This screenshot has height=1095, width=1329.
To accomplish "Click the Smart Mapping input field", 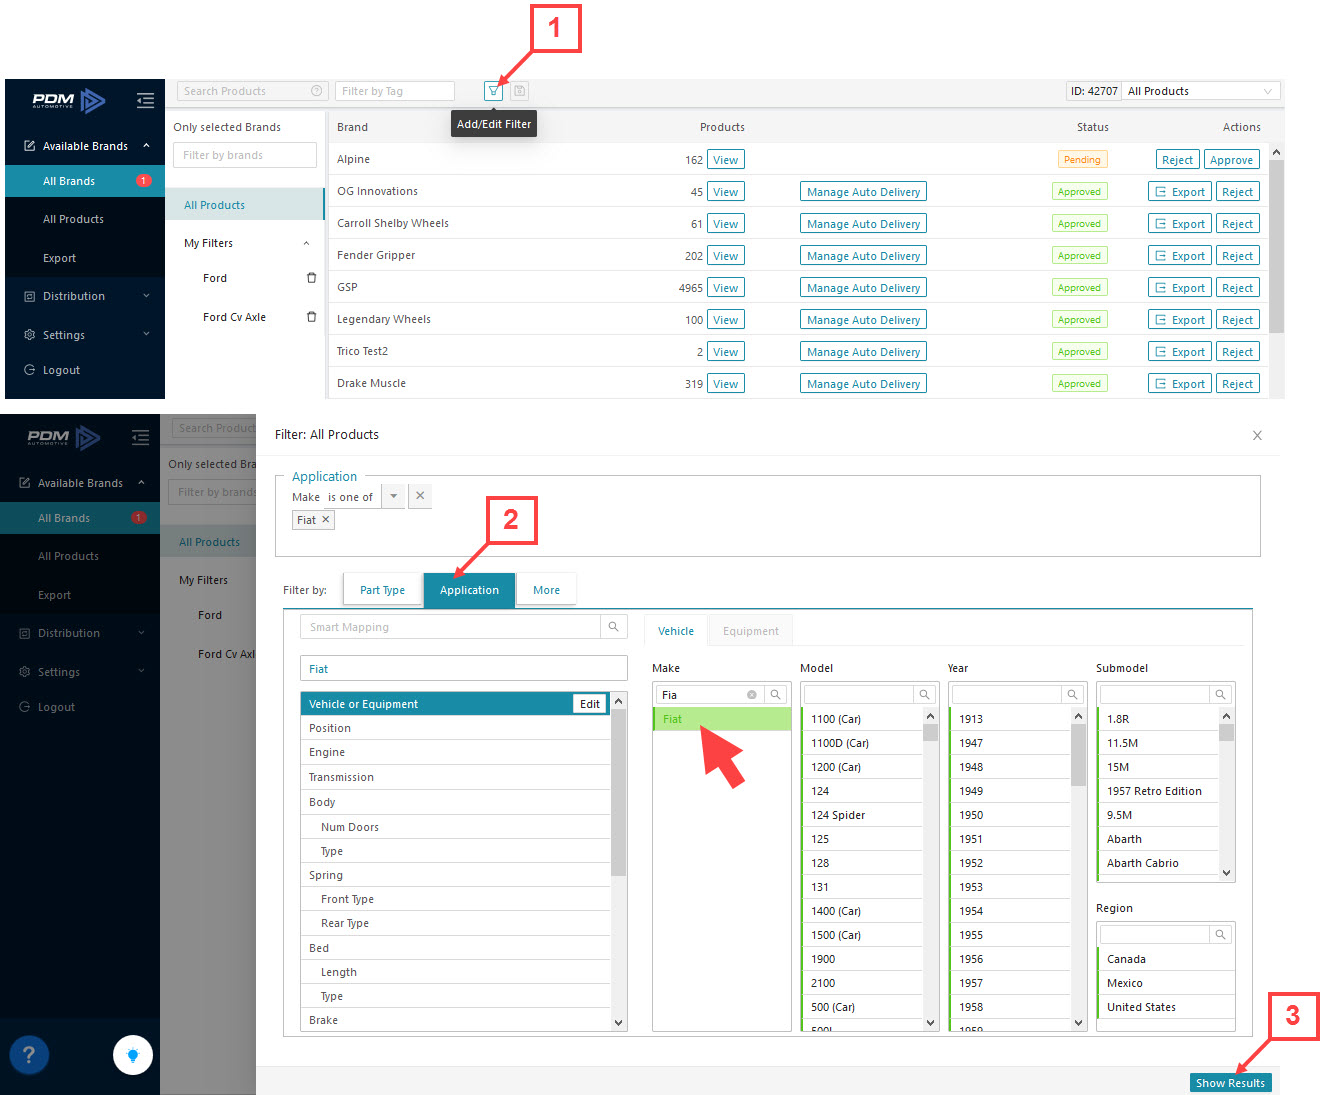I will pyautogui.click(x=450, y=627).
